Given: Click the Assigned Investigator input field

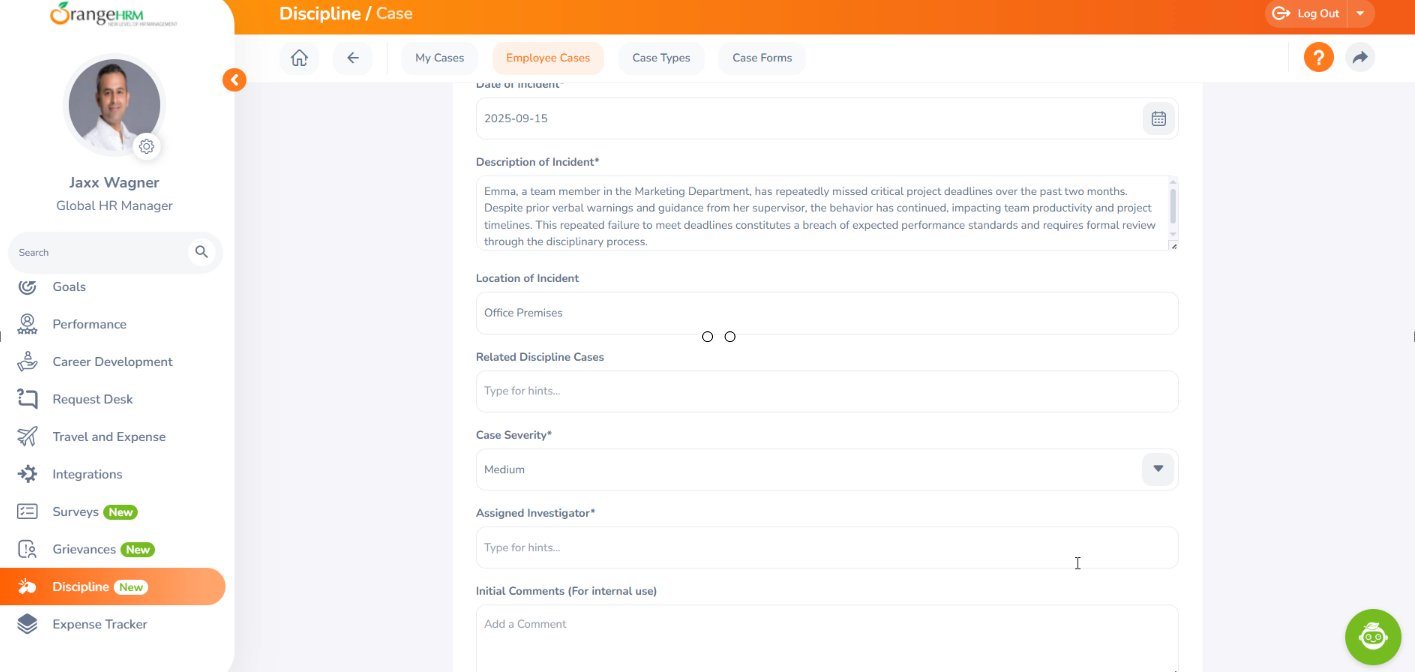Looking at the screenshot, I should click(826, 548).
